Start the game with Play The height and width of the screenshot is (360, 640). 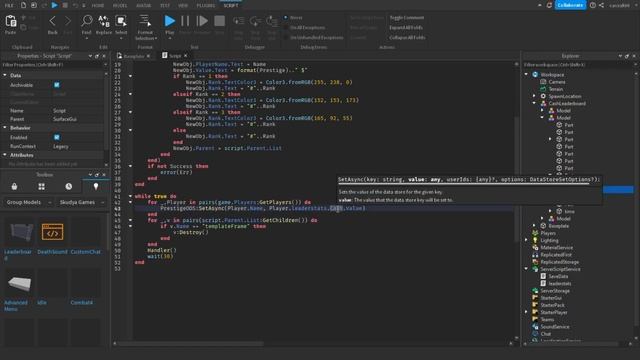(169, 21)
